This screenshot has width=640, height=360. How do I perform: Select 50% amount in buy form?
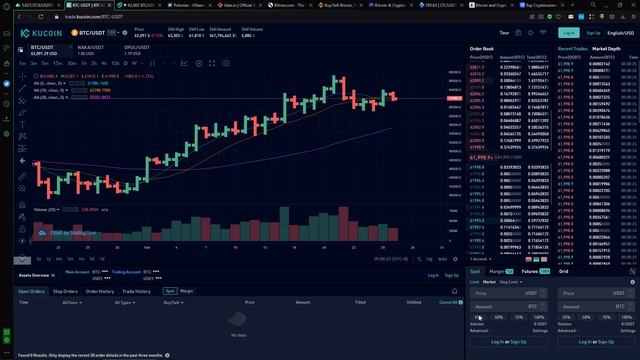(x=498, y=317)
